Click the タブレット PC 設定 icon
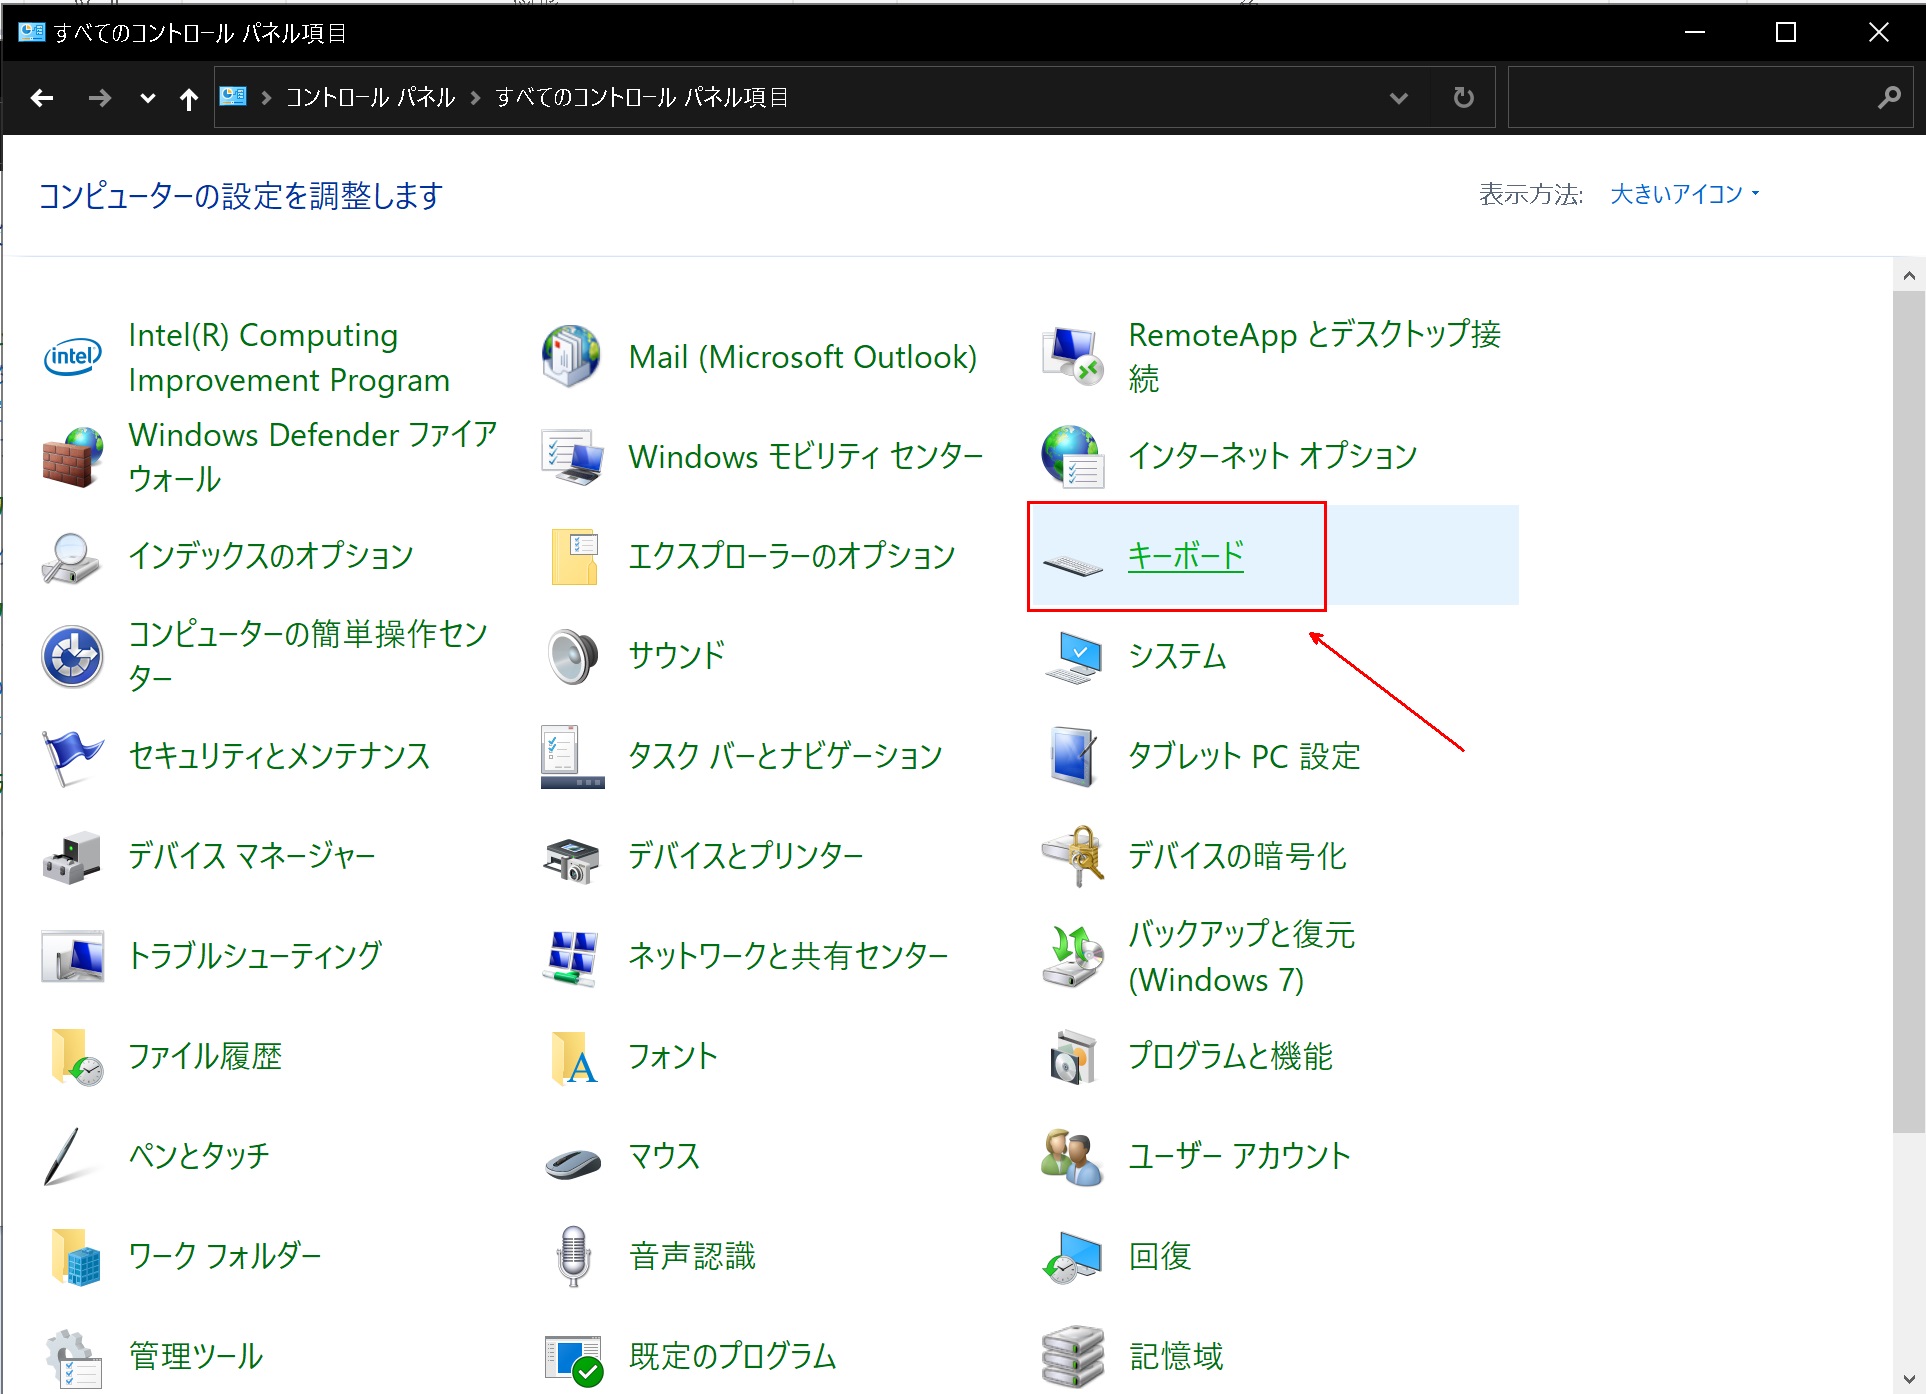Image resolution: width=1926 pixels, height=1394 pixels. click(x=1072, y=757)
